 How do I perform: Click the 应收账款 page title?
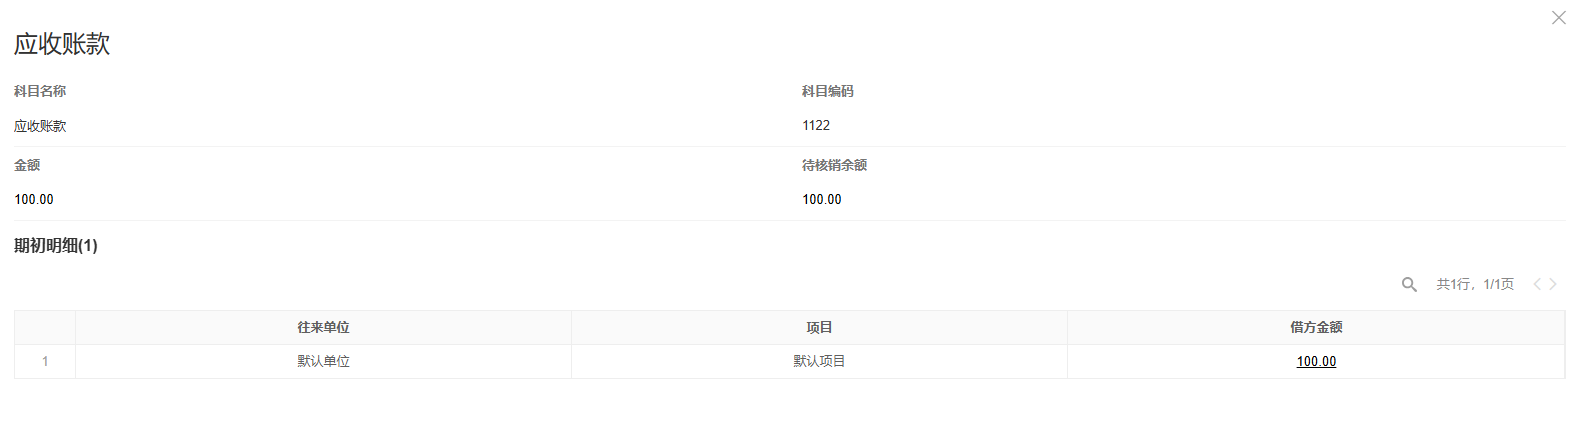click(x=62, y=44)
